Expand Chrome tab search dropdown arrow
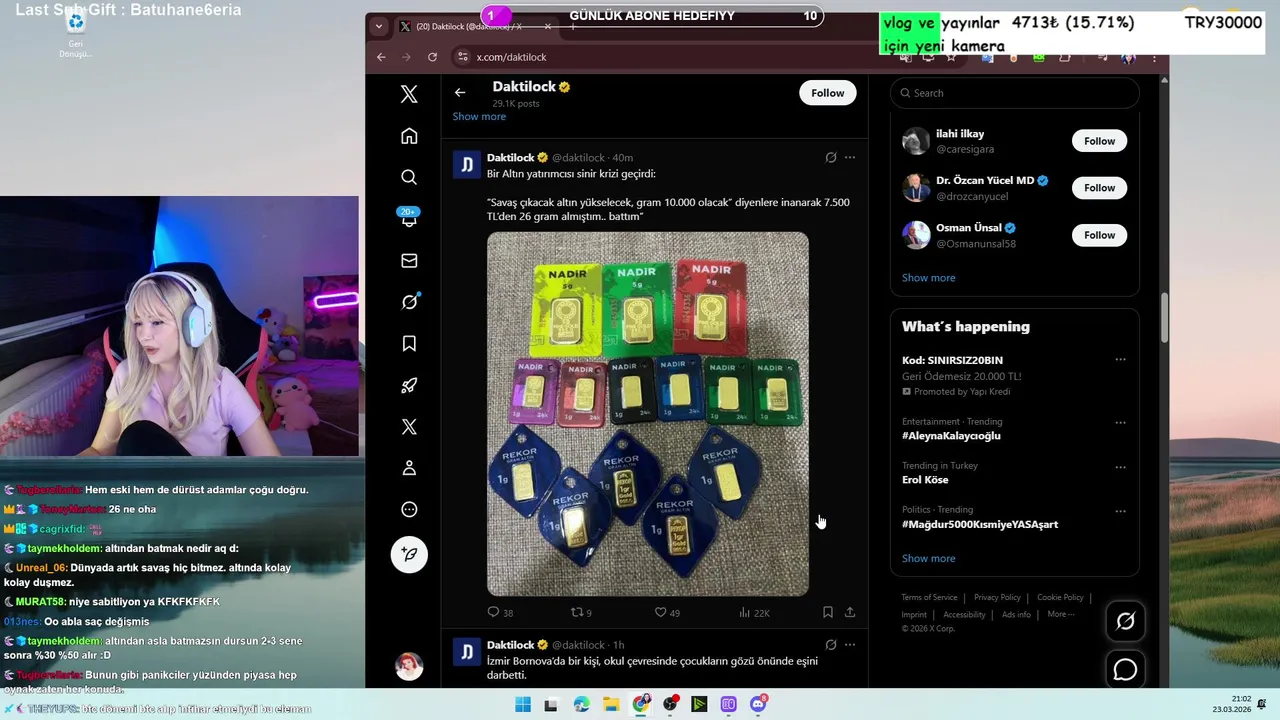The image size is (1280, 720). click(378, 27)
